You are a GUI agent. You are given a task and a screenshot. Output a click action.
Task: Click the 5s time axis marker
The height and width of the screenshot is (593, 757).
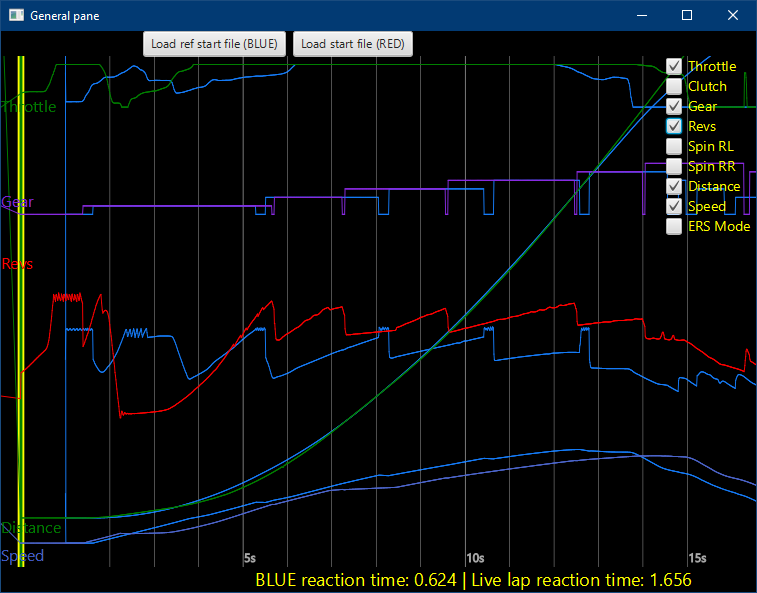(250, 557)
